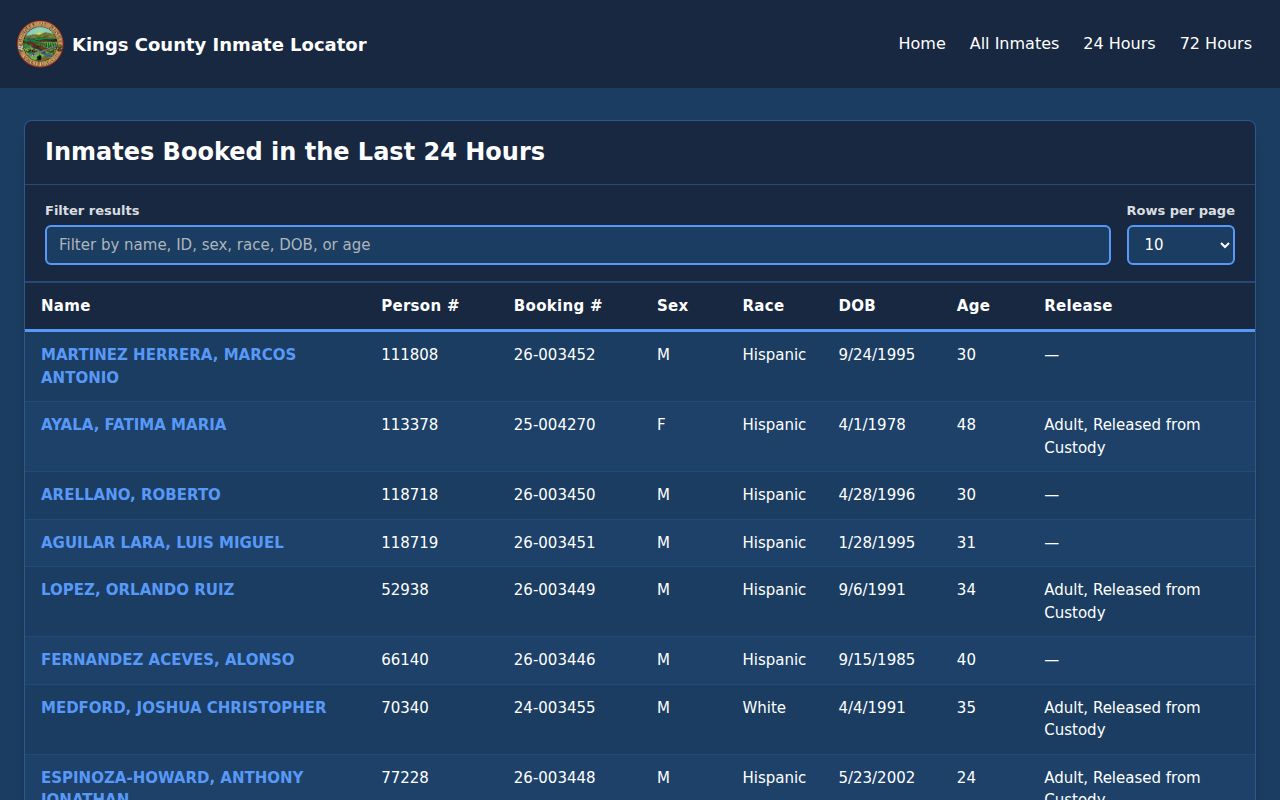Click date of birth 4/28/1996

tap(876, 495)
